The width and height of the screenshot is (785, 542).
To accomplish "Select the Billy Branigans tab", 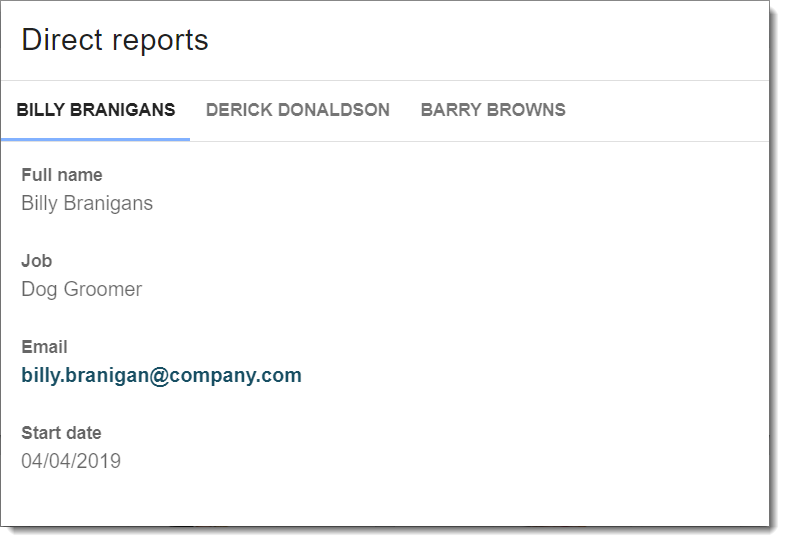I will (x=96, y=110).
